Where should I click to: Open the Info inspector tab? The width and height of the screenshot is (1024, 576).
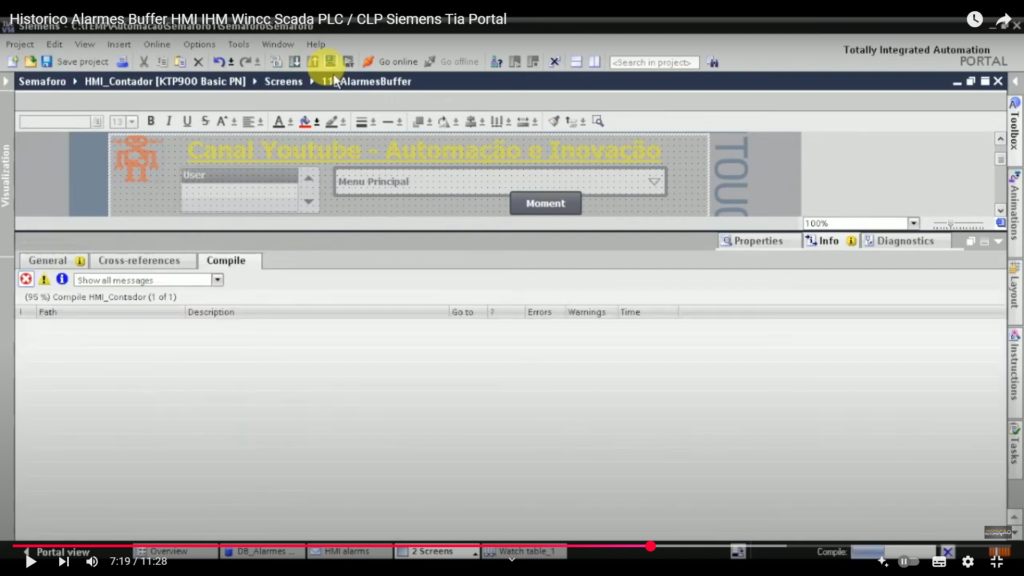tap(829, 241)
